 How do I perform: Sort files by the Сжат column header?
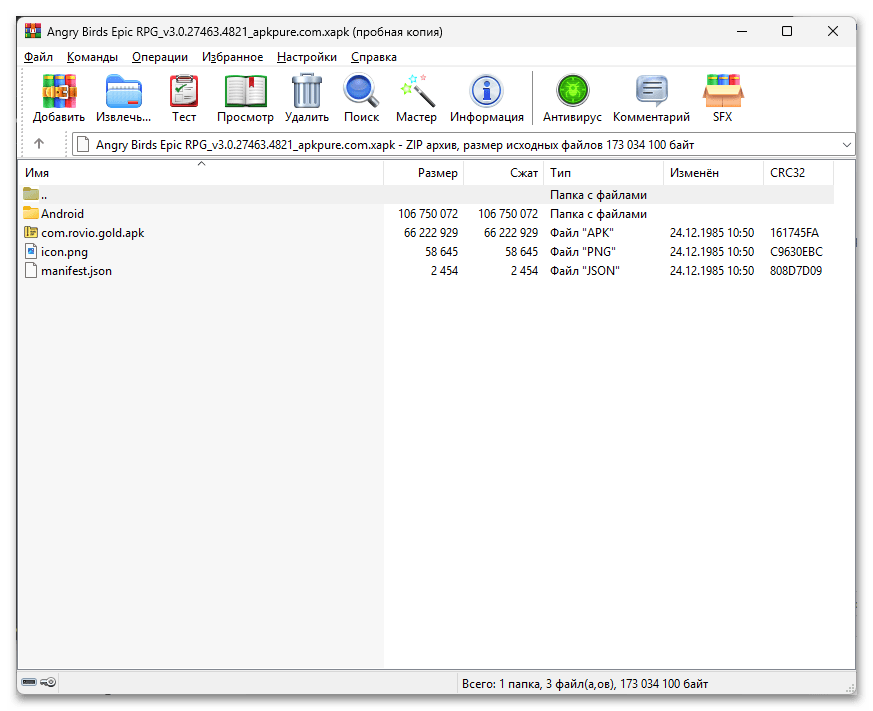pos(504,173)
